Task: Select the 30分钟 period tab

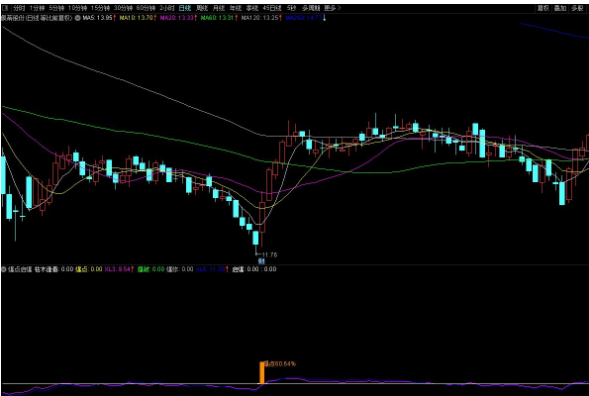Action: (123, 8)
